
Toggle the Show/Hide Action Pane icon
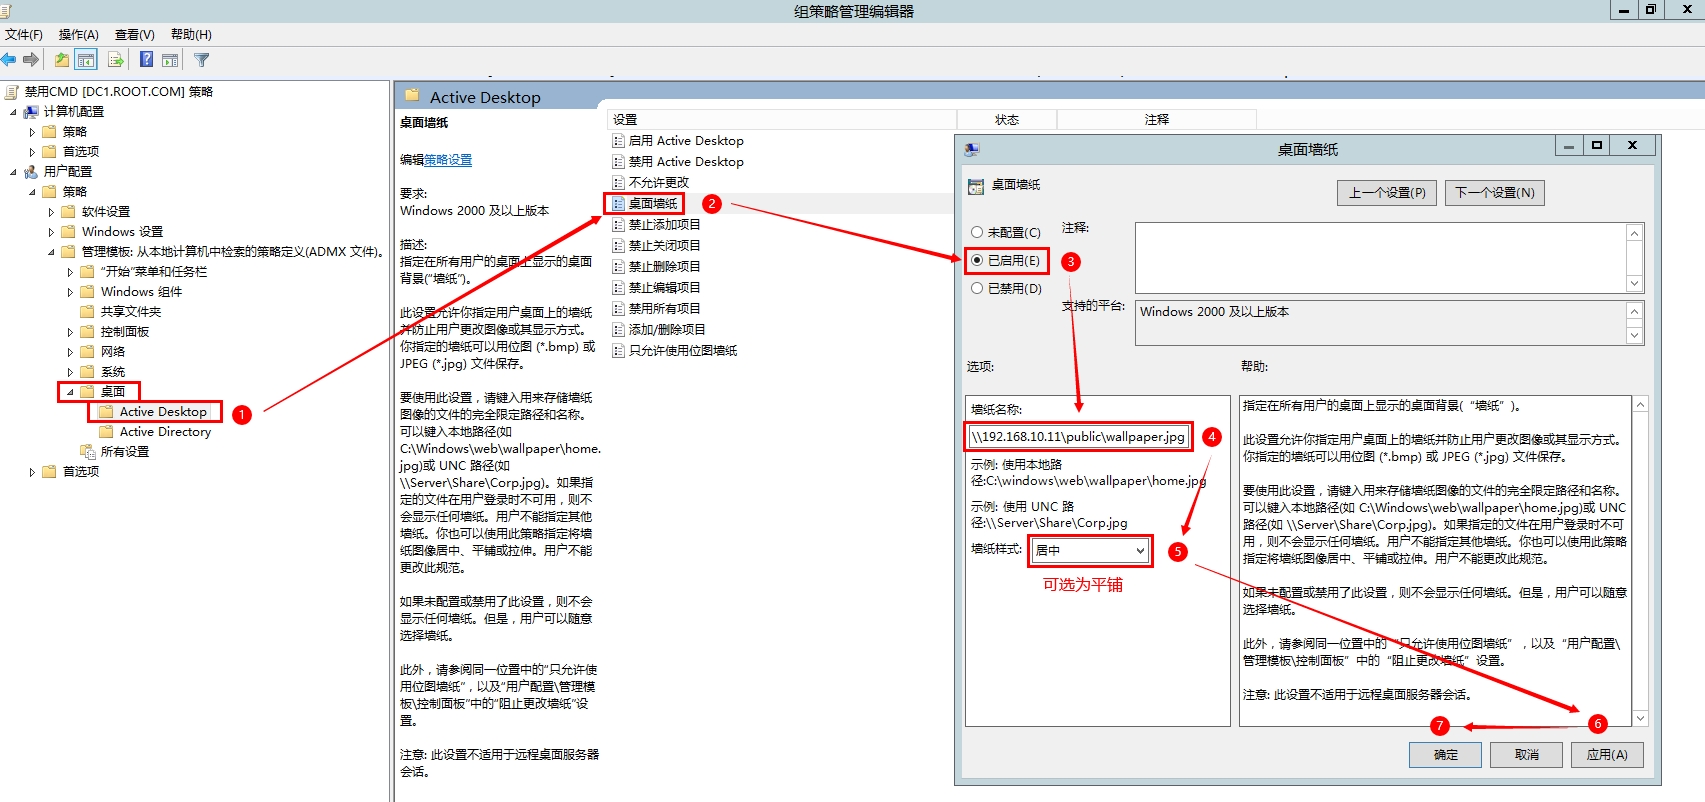170,60
